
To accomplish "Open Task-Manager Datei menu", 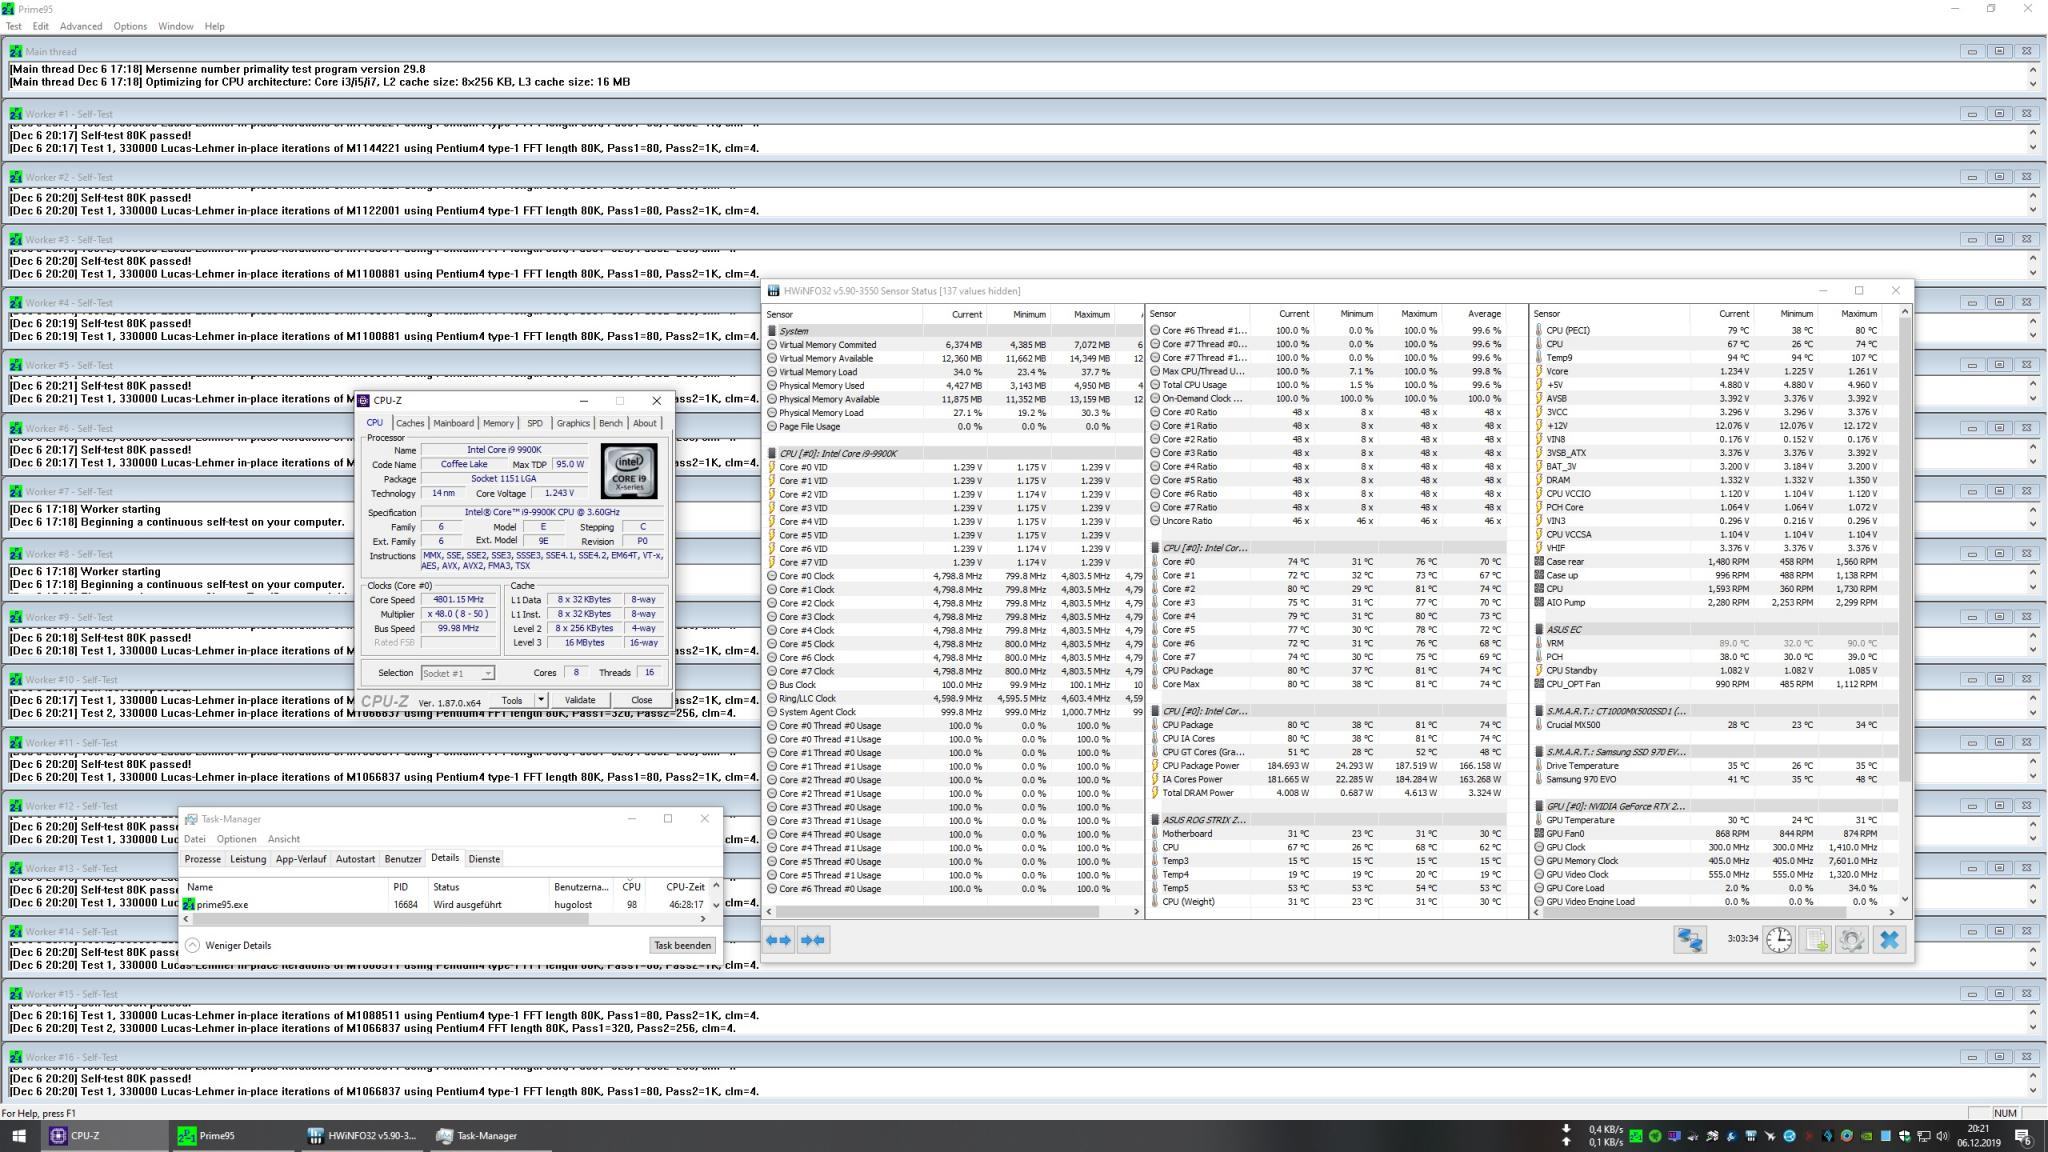I will (x=195, y=839).
